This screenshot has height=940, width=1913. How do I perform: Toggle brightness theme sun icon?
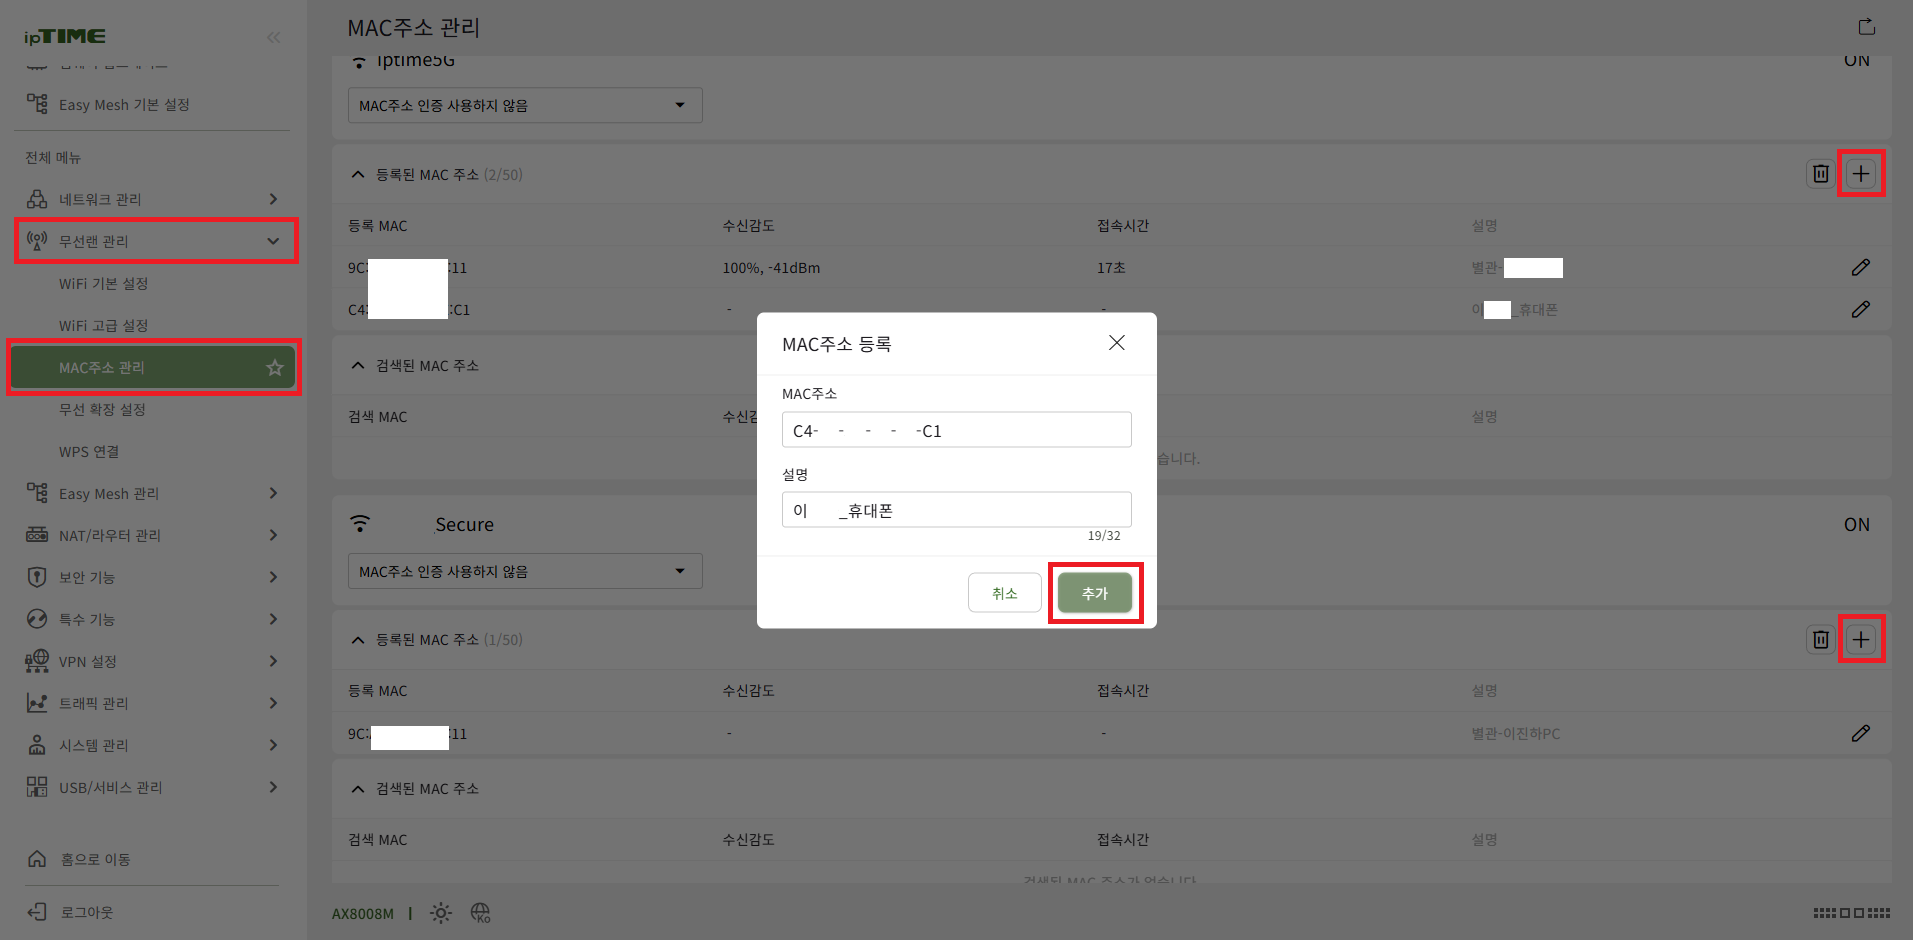tap(441, 913)
